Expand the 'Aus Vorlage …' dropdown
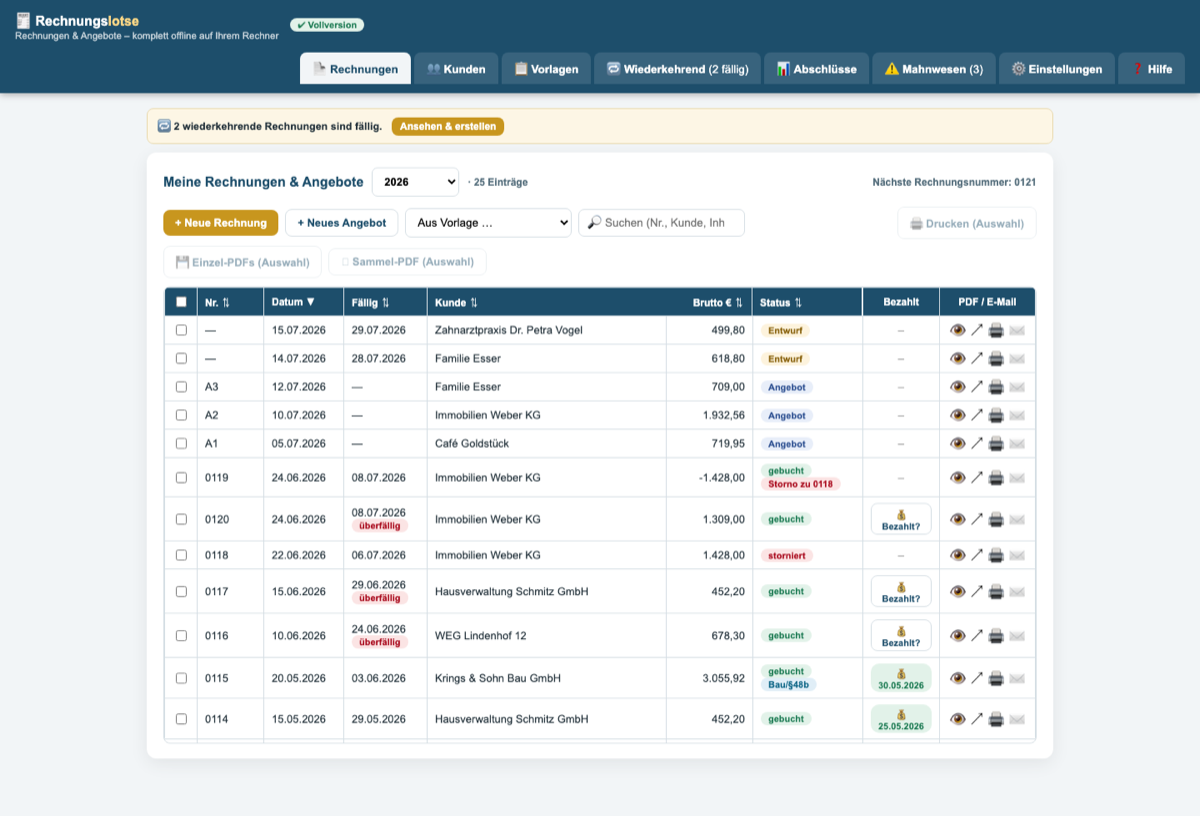This screenshot has width=1200, height=816. point(488,222)
